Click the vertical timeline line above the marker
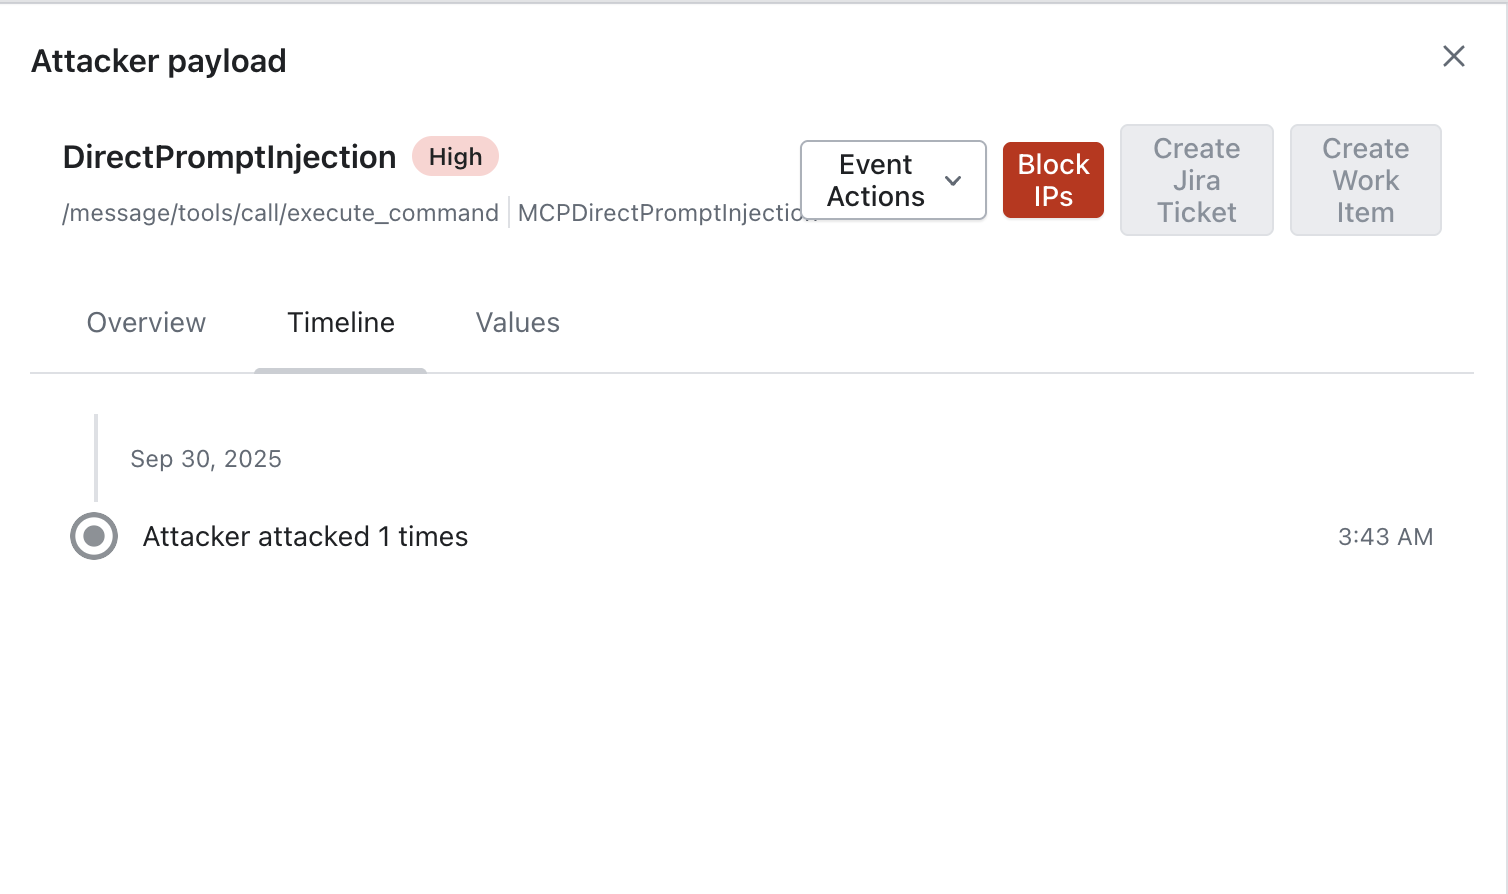 [x=96, y=457]
